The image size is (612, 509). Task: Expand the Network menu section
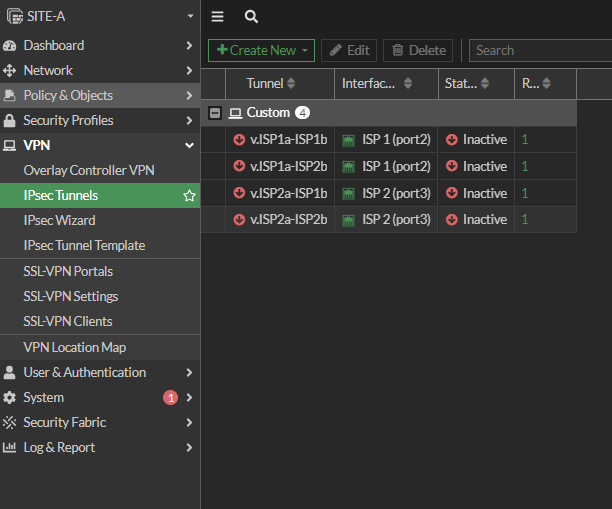click(x=189, y=71)
